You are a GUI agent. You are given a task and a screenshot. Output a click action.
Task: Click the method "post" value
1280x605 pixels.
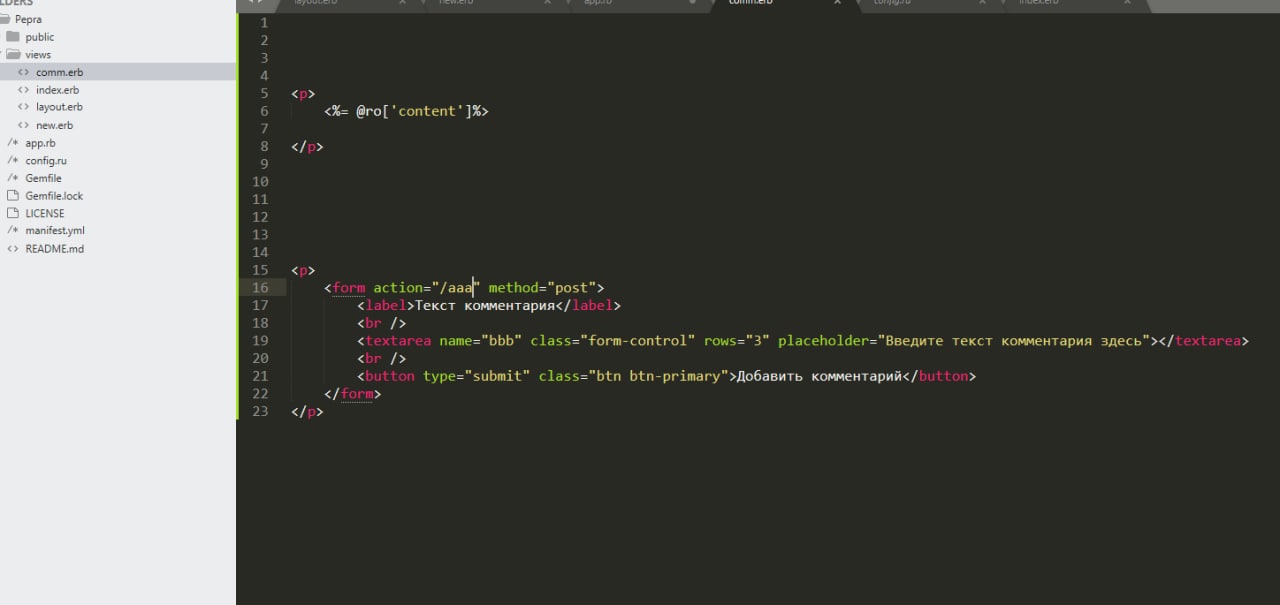pyautogui.click(x=571, y=288)
